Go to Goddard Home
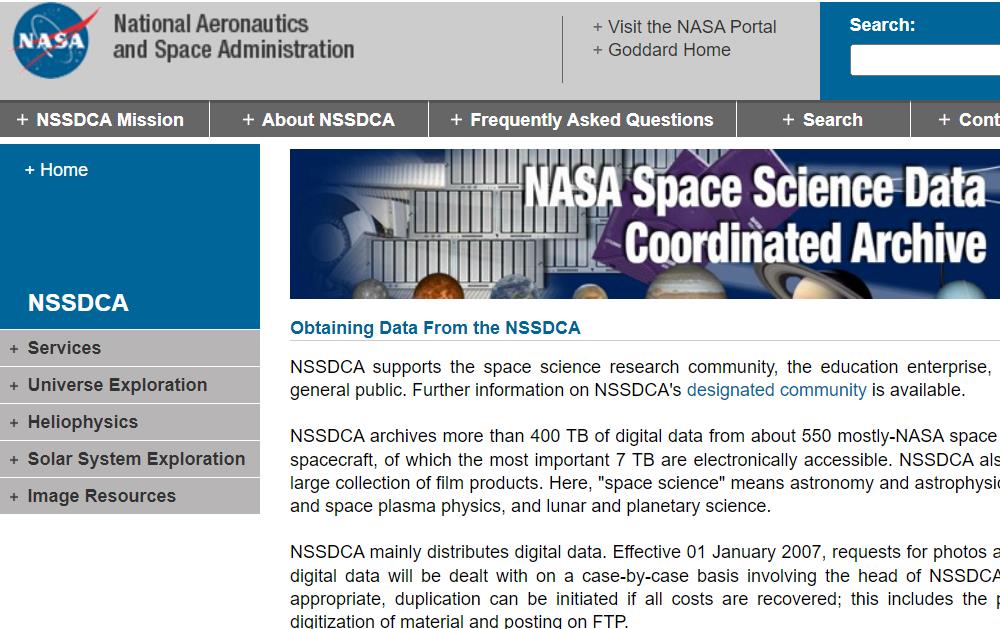 [661, 50]
